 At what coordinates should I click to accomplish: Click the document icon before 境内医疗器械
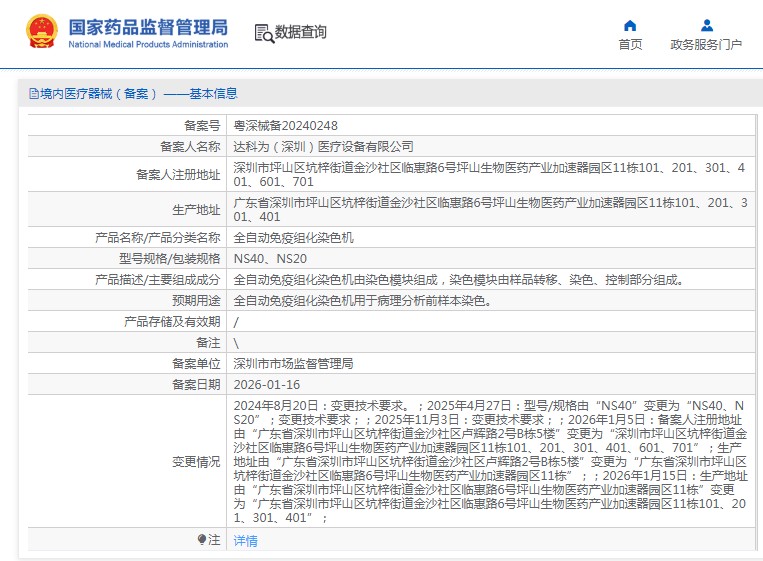pyautogui.click(x=33, y=94)
